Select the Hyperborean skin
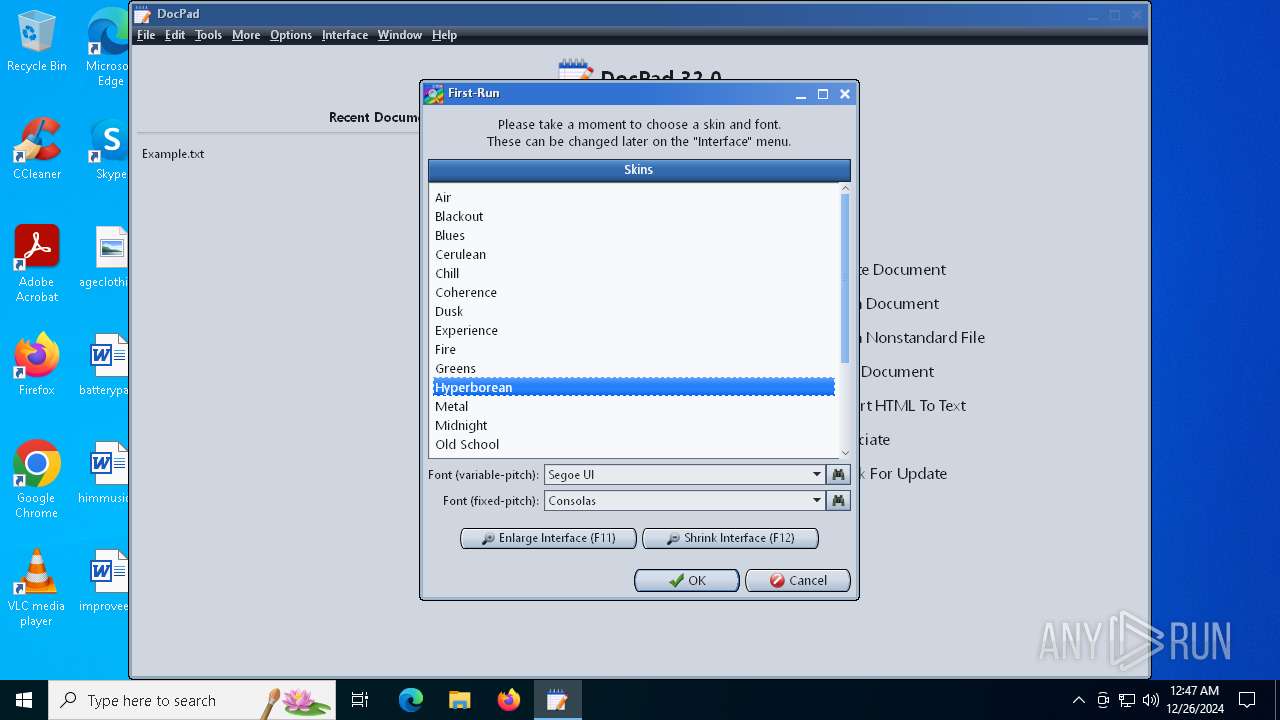Screen dimensions: 1280x720 point(634,387)
